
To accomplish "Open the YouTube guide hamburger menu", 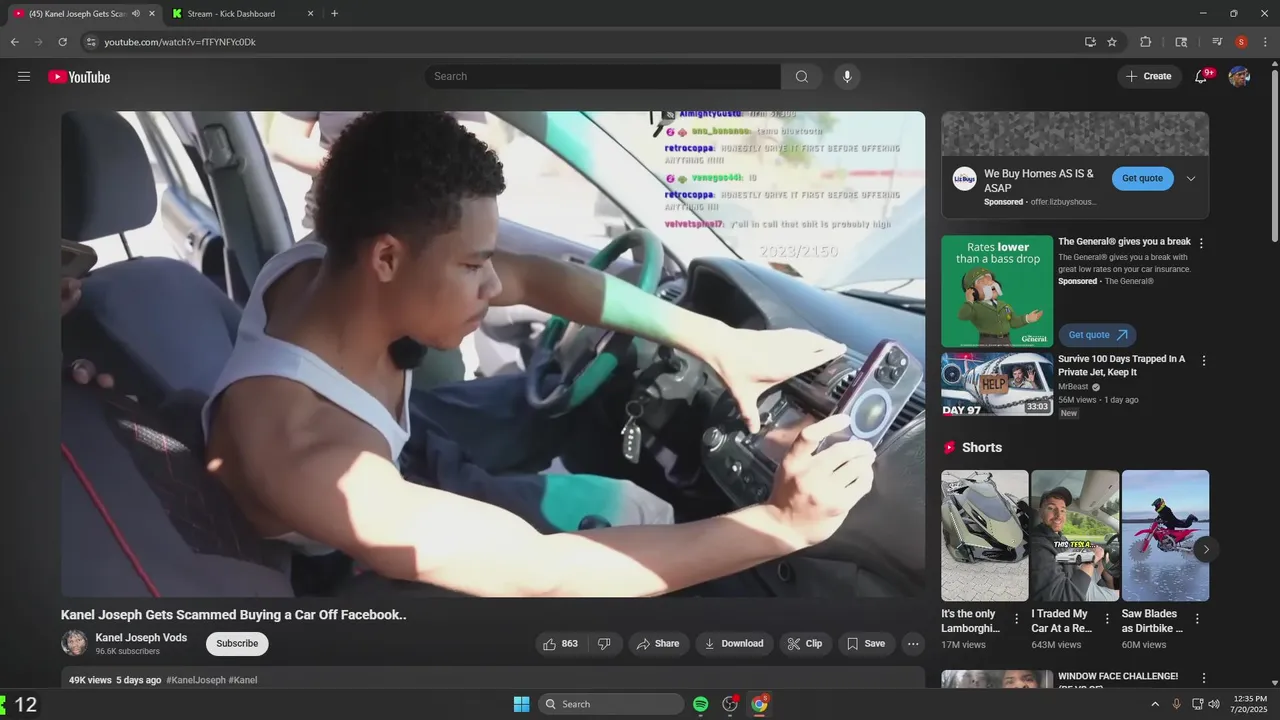I will point(24,77).
